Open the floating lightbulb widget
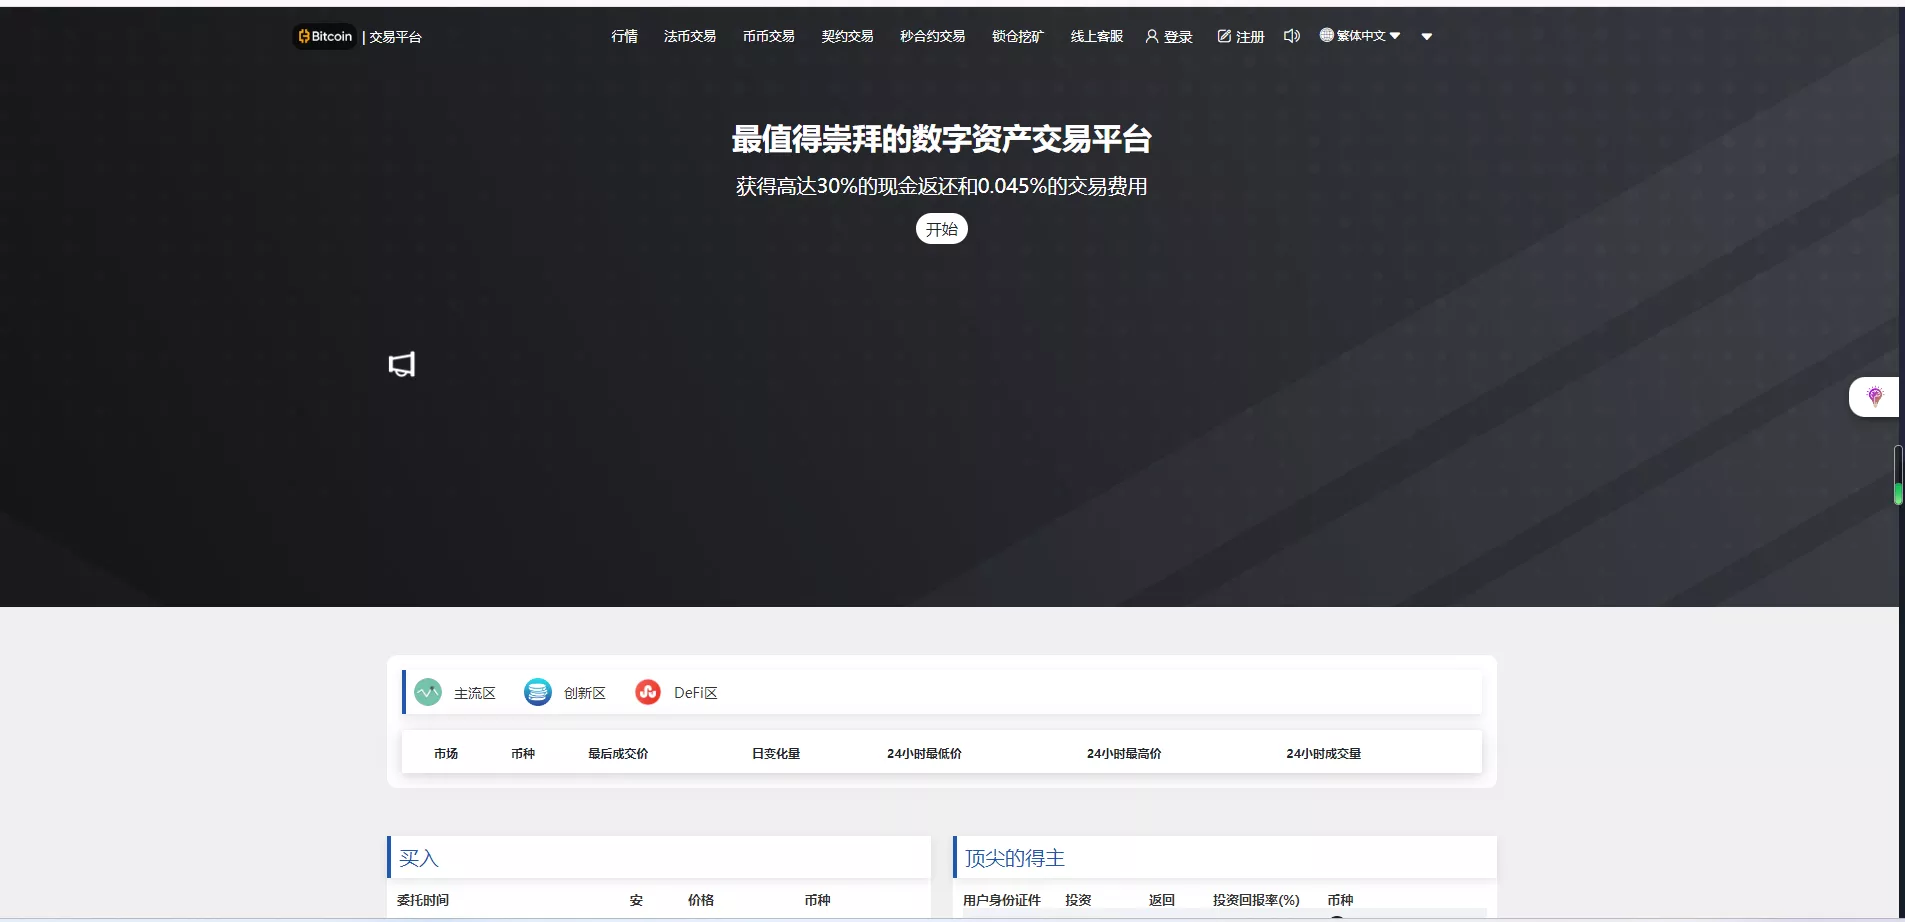The width and height of the screenshot is (1905, 922). click(1874, 397)
